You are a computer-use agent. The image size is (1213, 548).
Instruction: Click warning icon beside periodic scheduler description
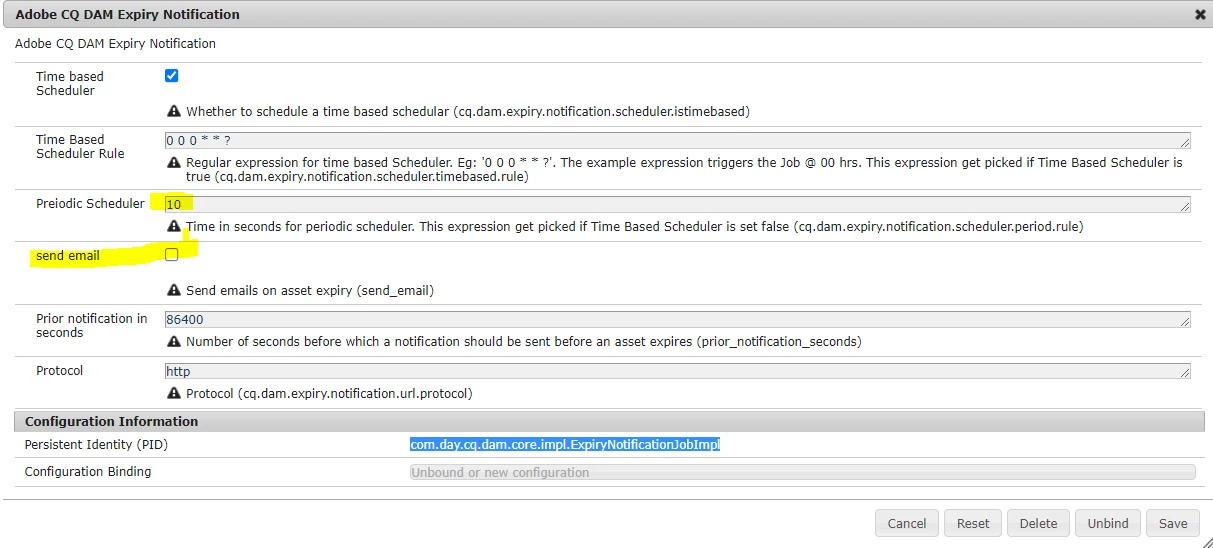[174, 227]
